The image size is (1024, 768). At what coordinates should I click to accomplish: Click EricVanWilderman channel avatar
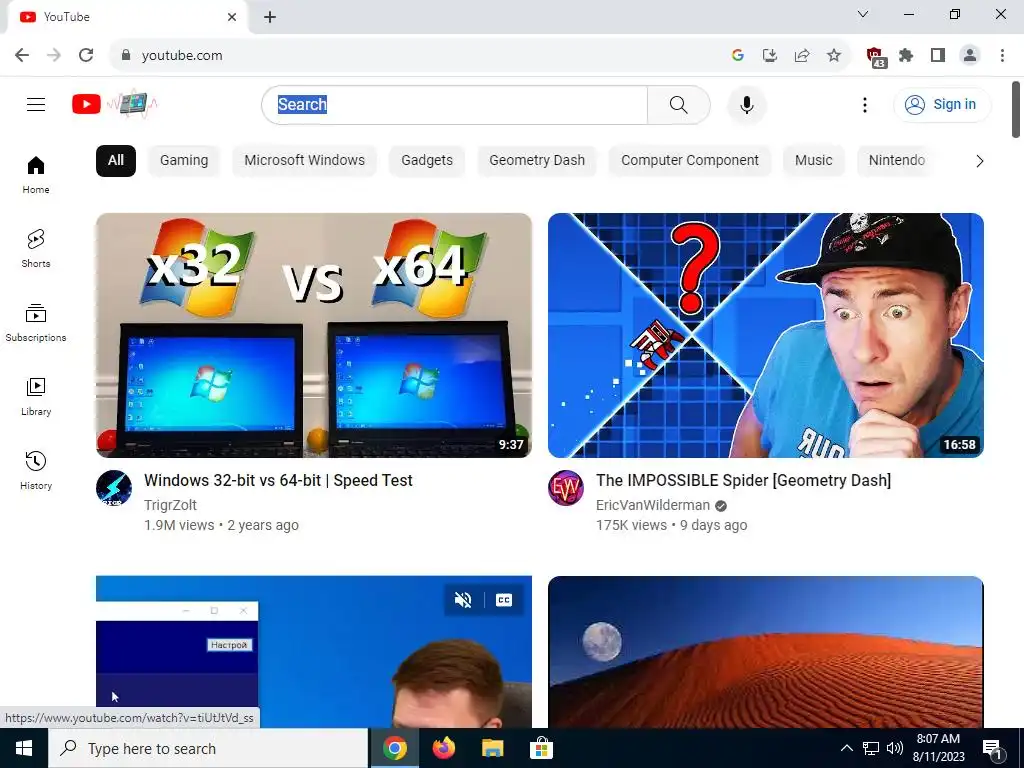[x=566, y=488]
